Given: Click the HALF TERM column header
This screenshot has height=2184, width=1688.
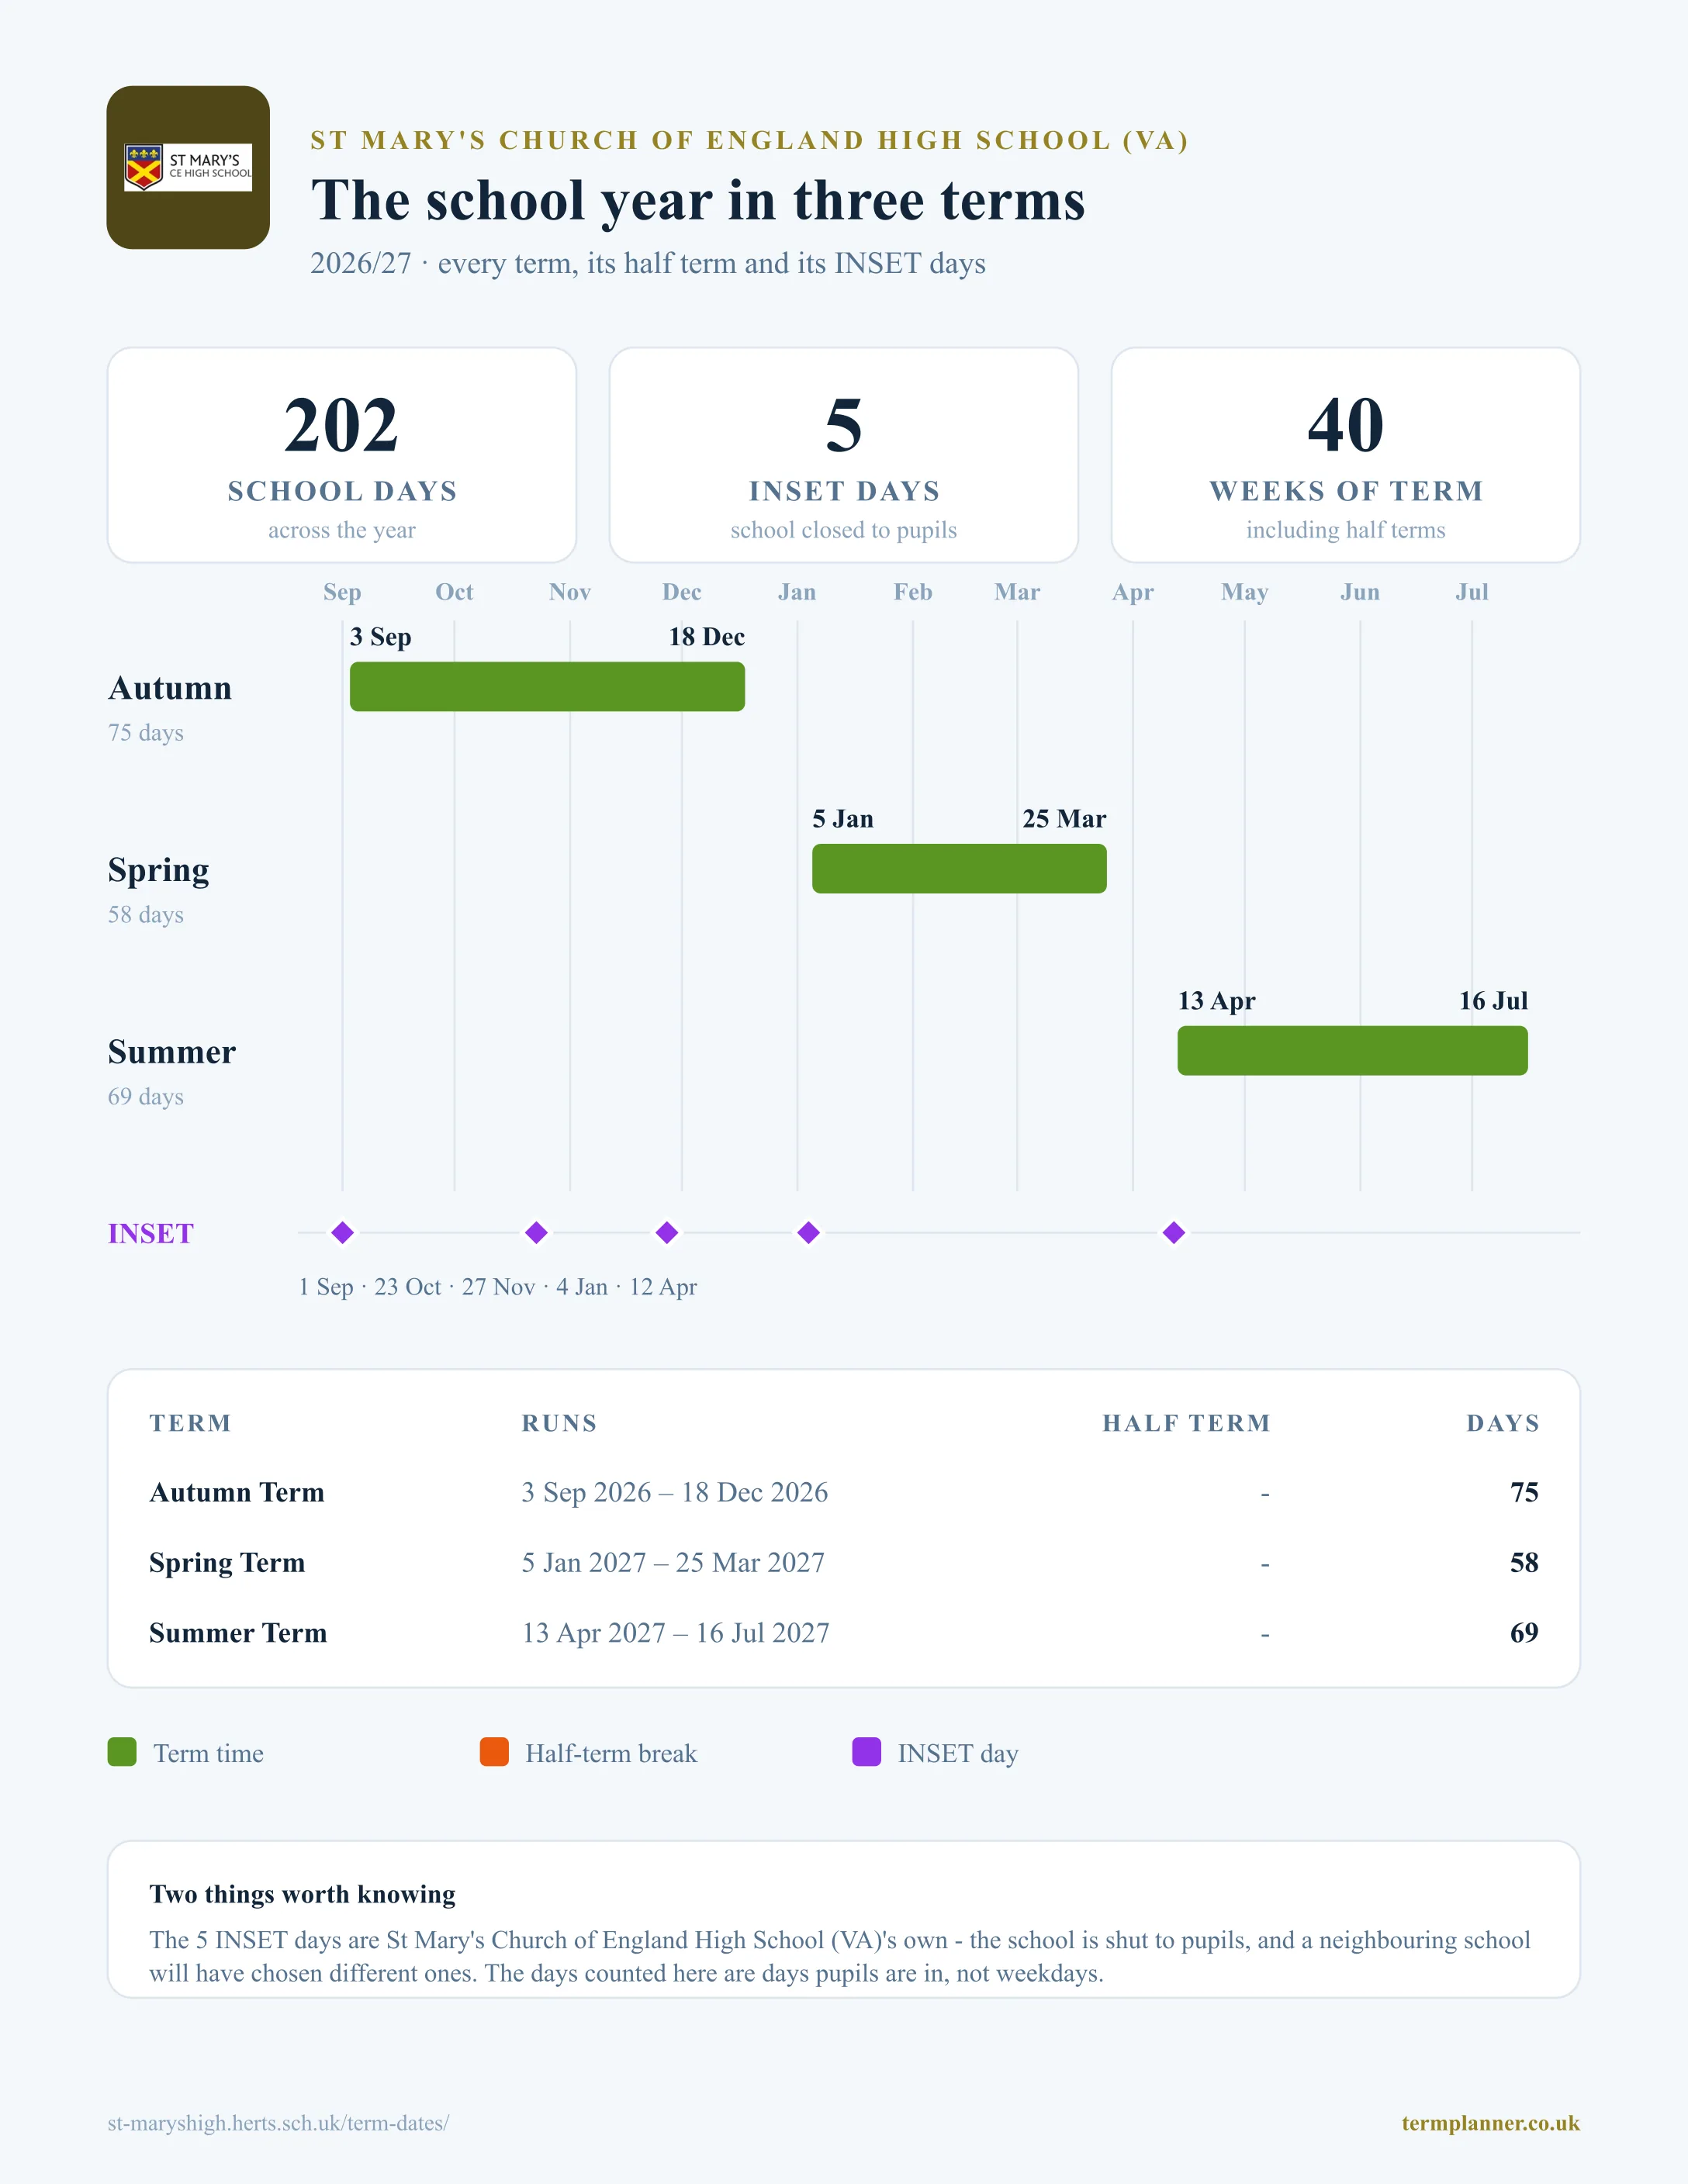Looking at the screenshot, I should 1186,1423.
